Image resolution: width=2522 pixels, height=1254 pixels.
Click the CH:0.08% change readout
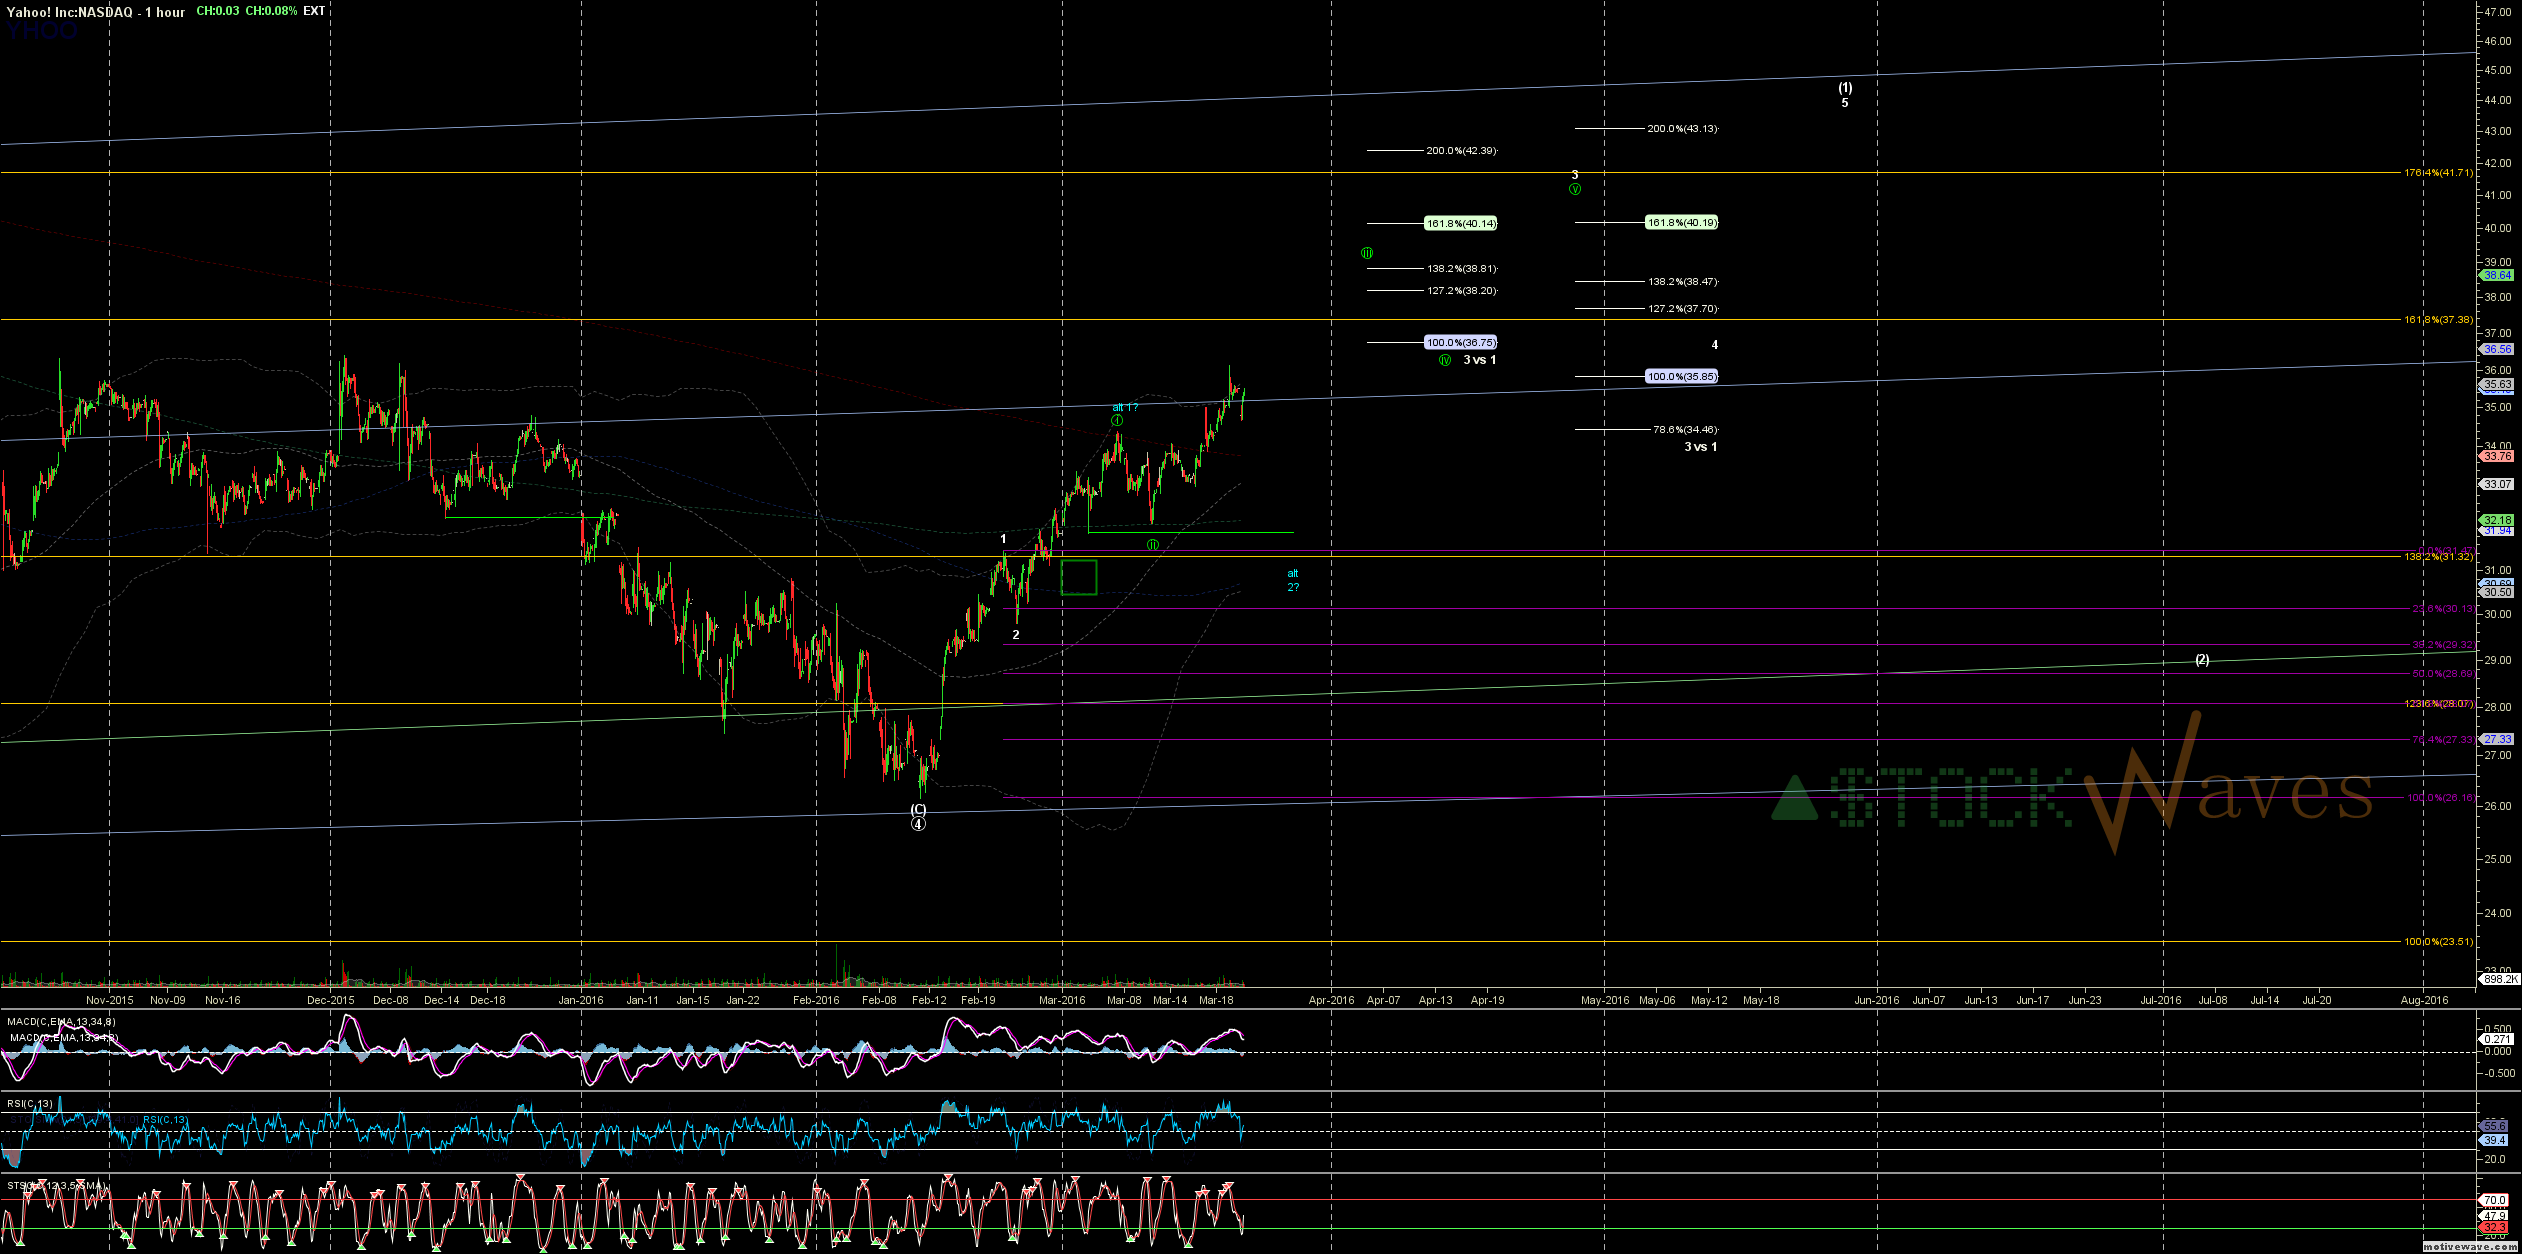(x=271, y=11)
